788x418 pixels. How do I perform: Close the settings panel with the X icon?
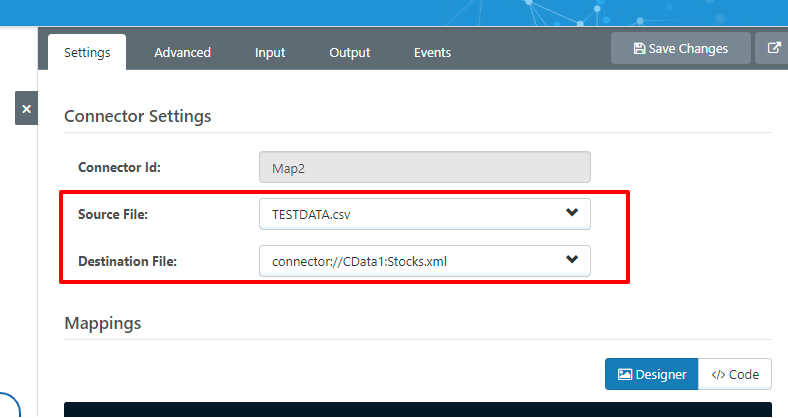tap(26, 108)
